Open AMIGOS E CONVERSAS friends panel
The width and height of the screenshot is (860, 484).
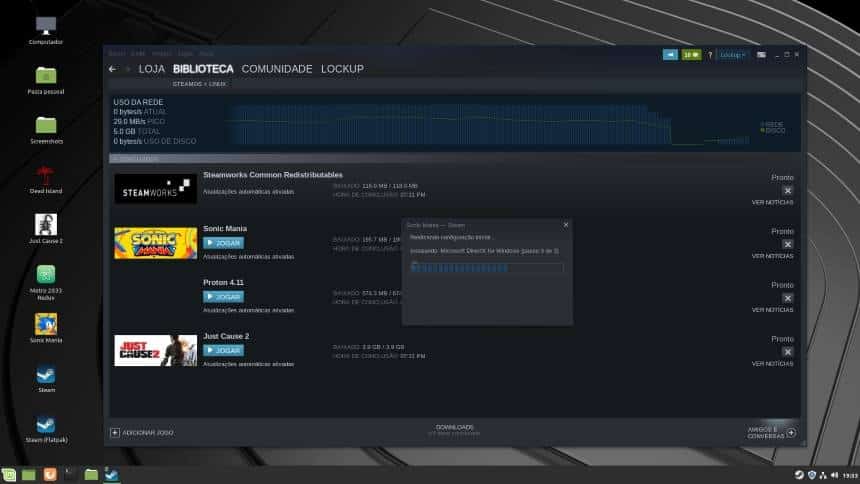coord(772,432)
